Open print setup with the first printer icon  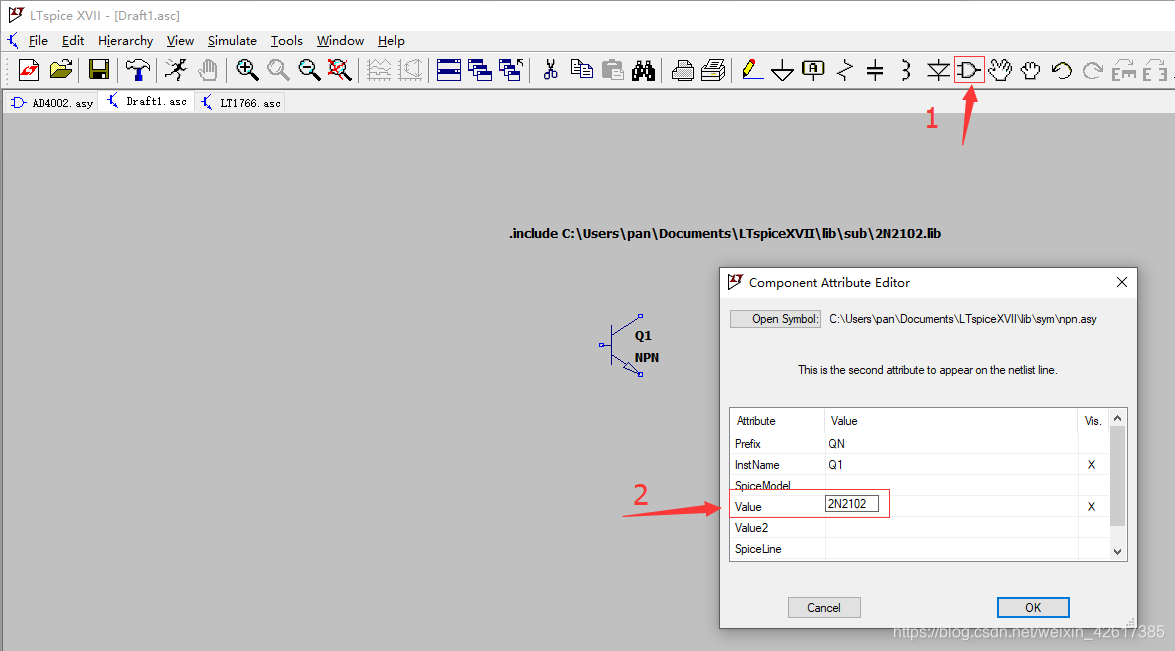[682, 70]
